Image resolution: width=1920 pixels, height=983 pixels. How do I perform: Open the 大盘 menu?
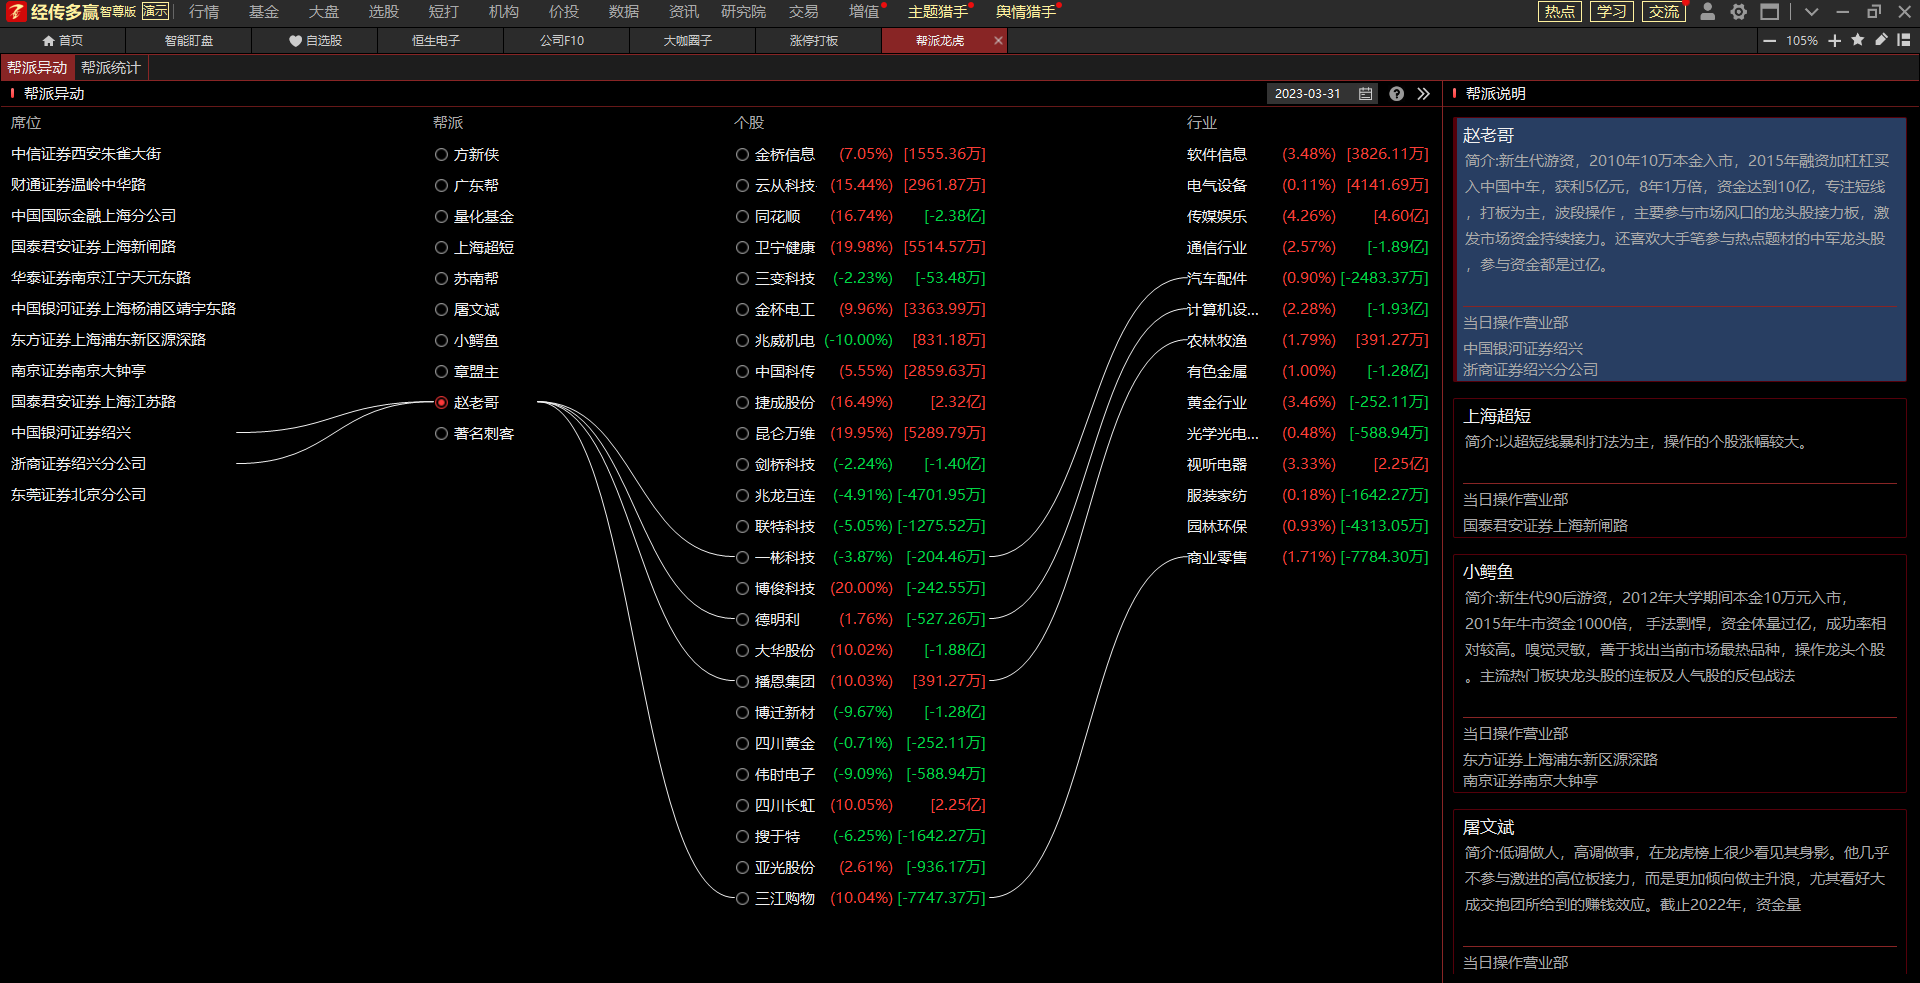[x=324, y=12]
